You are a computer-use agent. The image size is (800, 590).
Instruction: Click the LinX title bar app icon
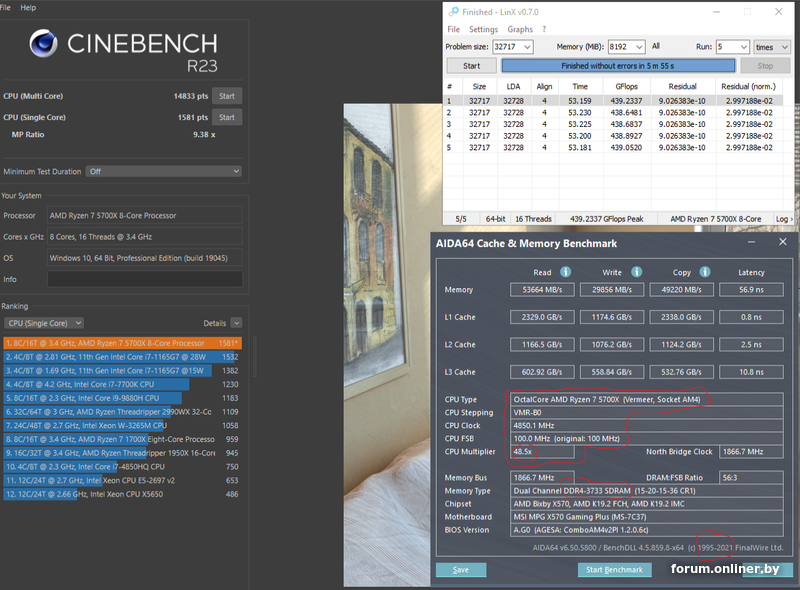tap(452, 13)
